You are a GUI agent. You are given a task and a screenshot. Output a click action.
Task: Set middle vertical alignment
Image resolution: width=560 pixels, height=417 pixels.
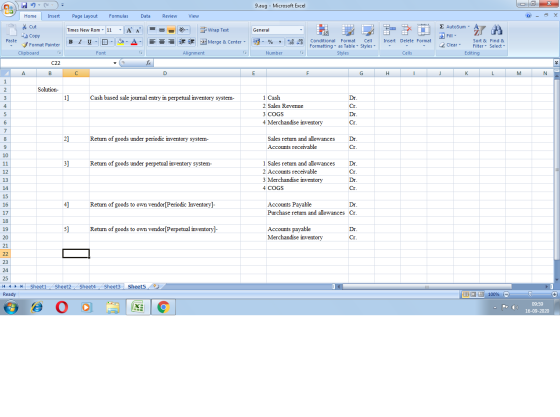pyautogui.click(x=162, y=30)
